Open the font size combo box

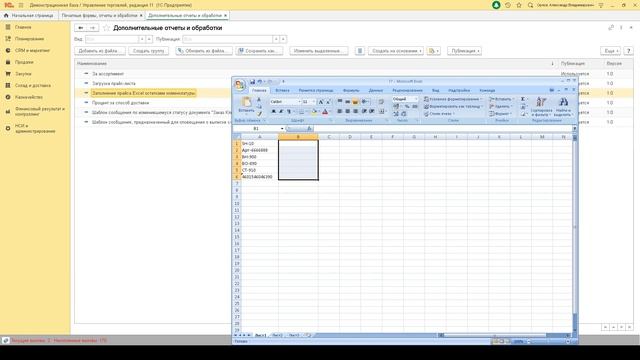point(309,102)
